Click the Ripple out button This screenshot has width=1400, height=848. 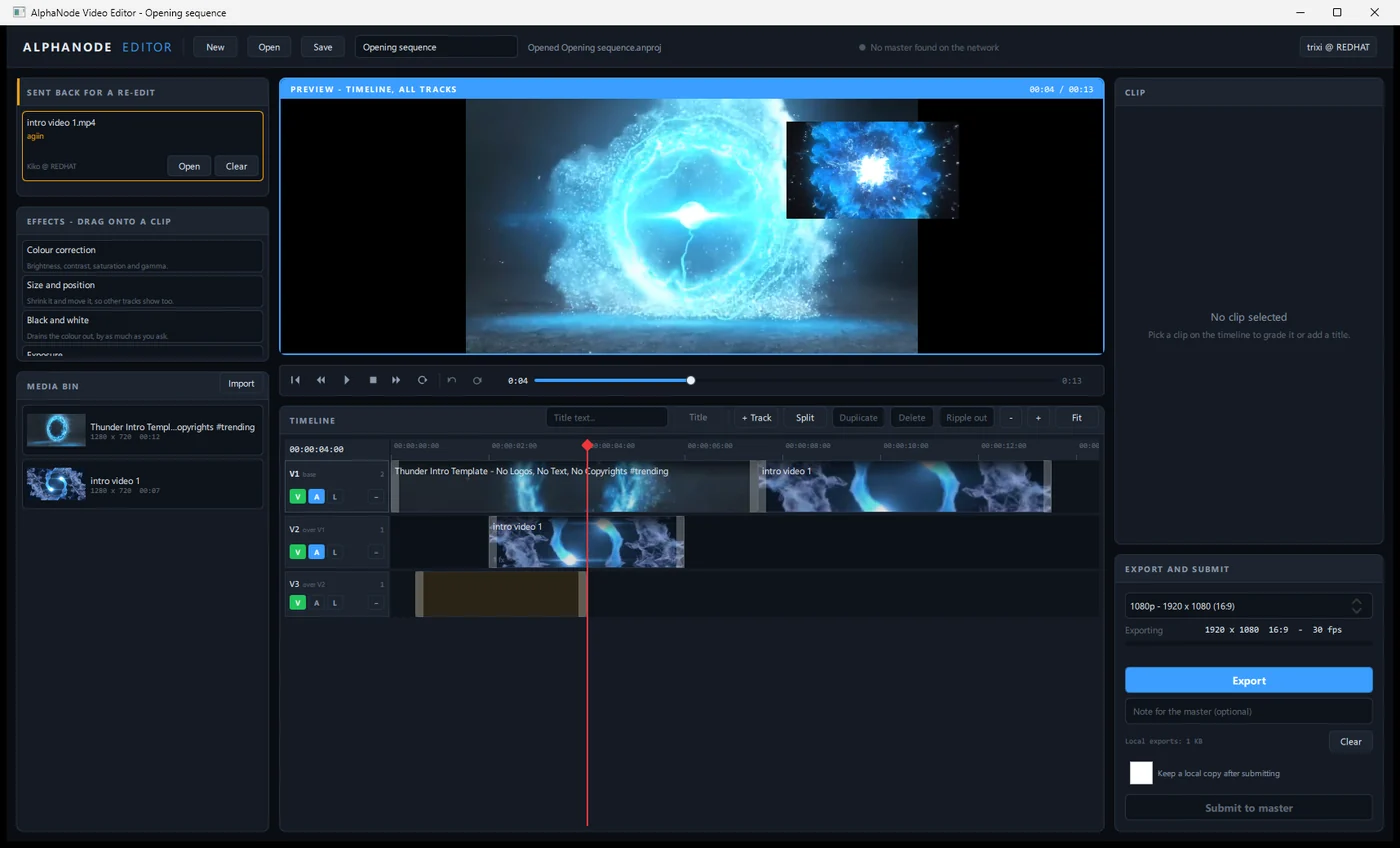coord(966,418)
